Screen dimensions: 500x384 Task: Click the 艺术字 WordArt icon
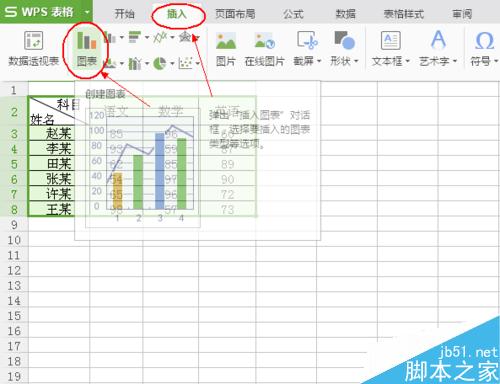438,40
